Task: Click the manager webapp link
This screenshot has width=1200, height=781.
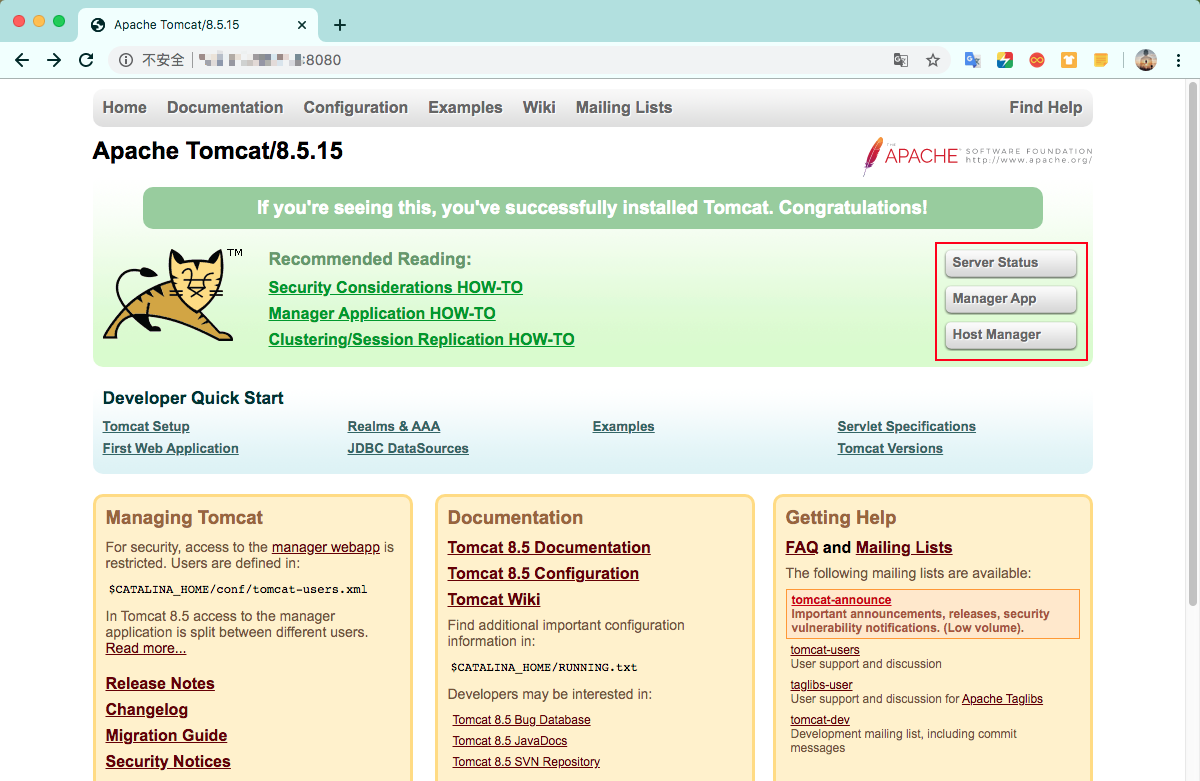Action: 326,548
